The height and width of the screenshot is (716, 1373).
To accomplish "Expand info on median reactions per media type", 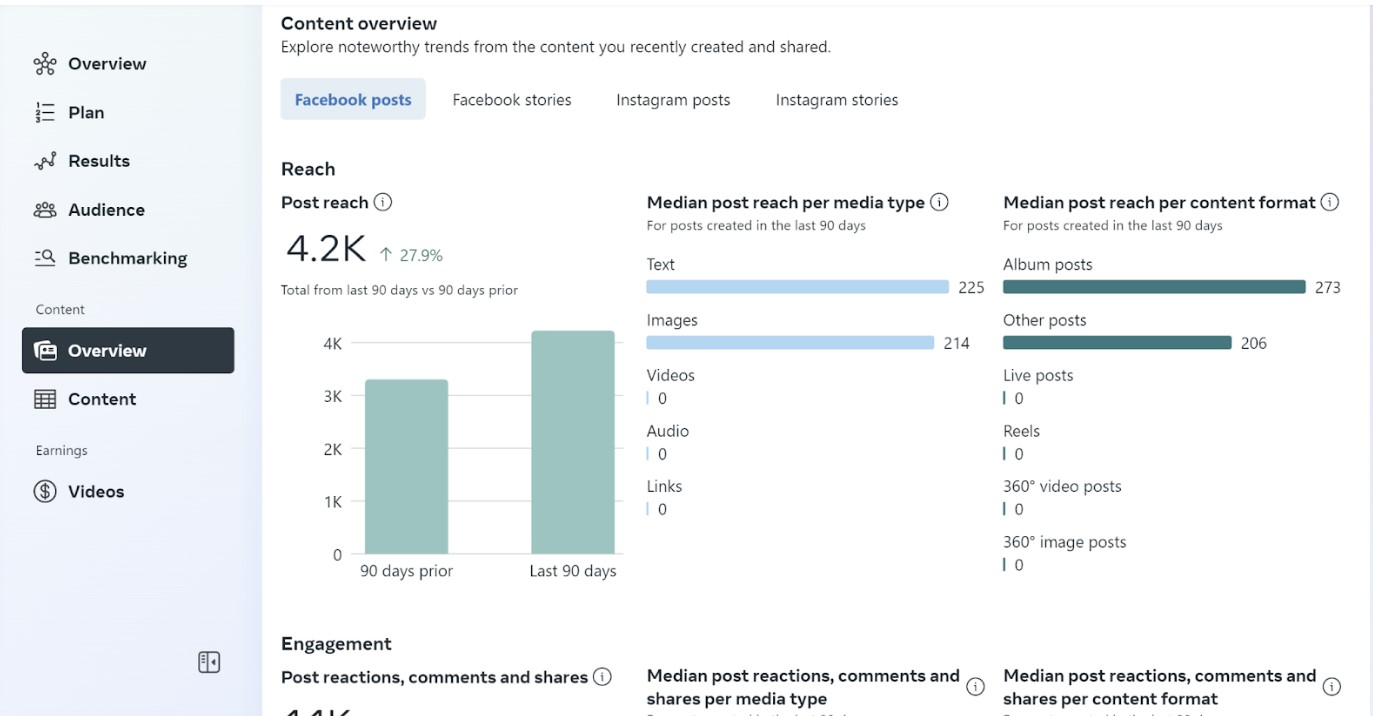I will (x=975, y=686).
